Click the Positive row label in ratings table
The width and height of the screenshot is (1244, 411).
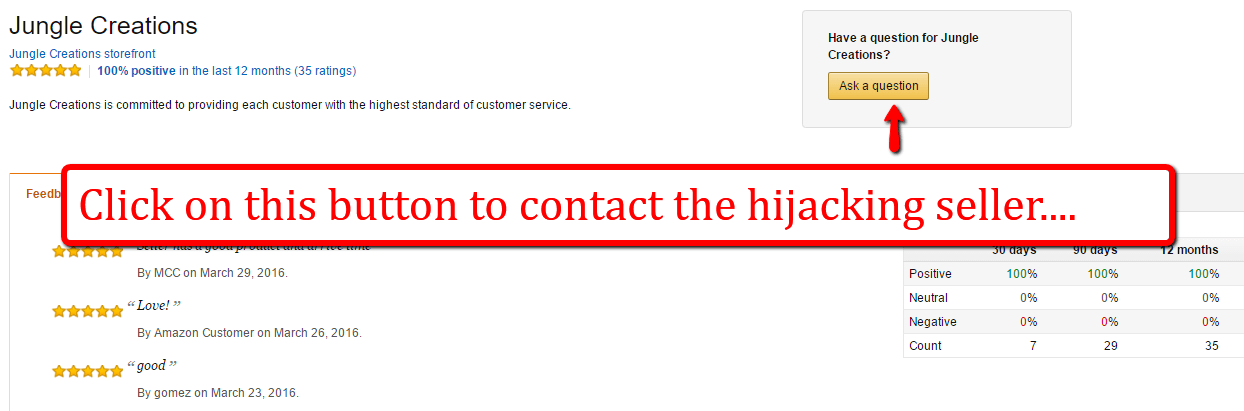(x=930, y=274)
